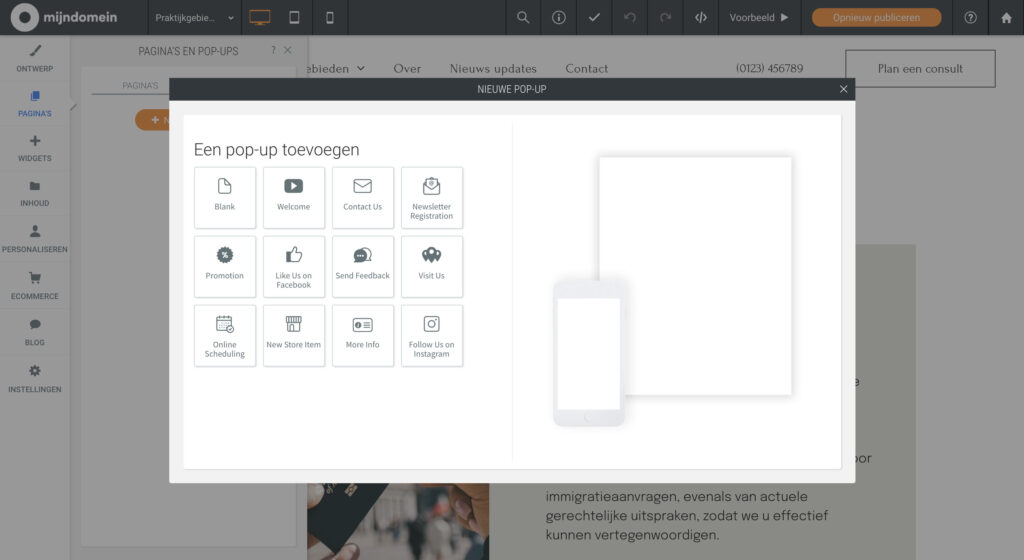Open the Ecommerce sidebar section
This screenshot has height=560, width=1024.
(x=35, y=286)
